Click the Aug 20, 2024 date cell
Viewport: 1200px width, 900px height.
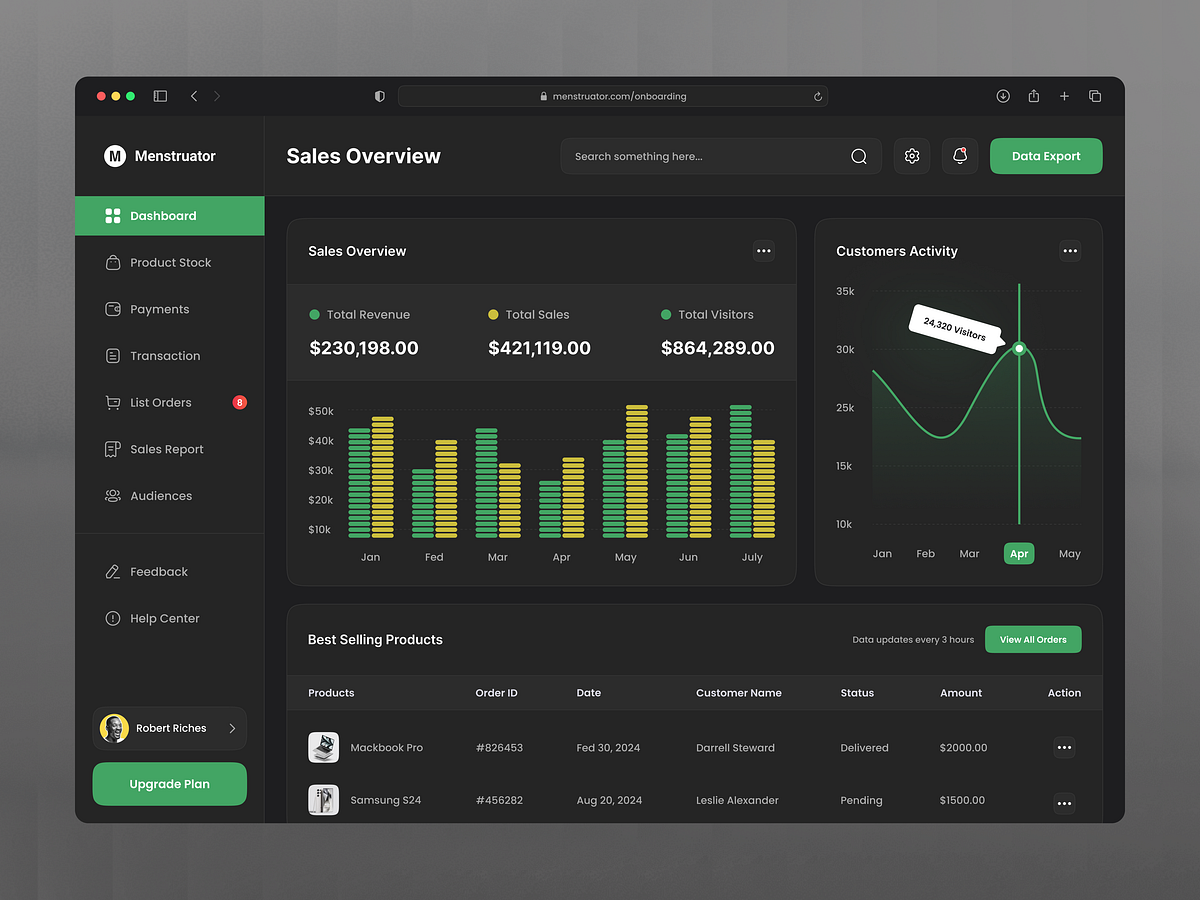(608, 800)
